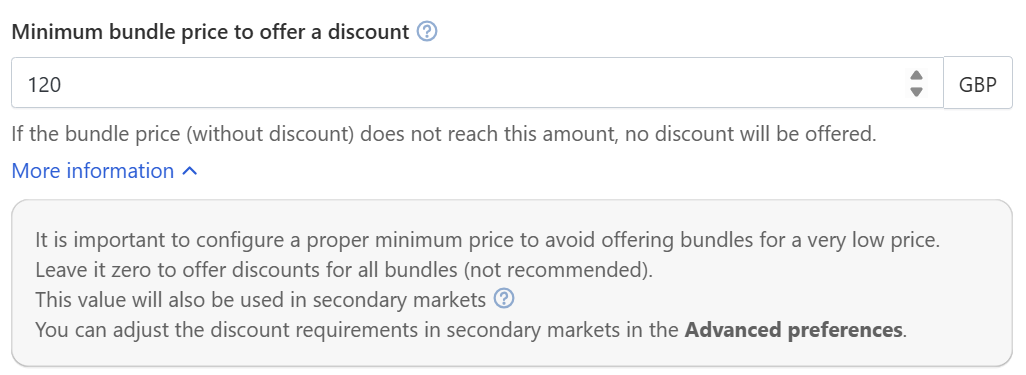Click the 'You can adjust the discount requirements' line
Screen dimensions: 1026x375
pos(471,330)
